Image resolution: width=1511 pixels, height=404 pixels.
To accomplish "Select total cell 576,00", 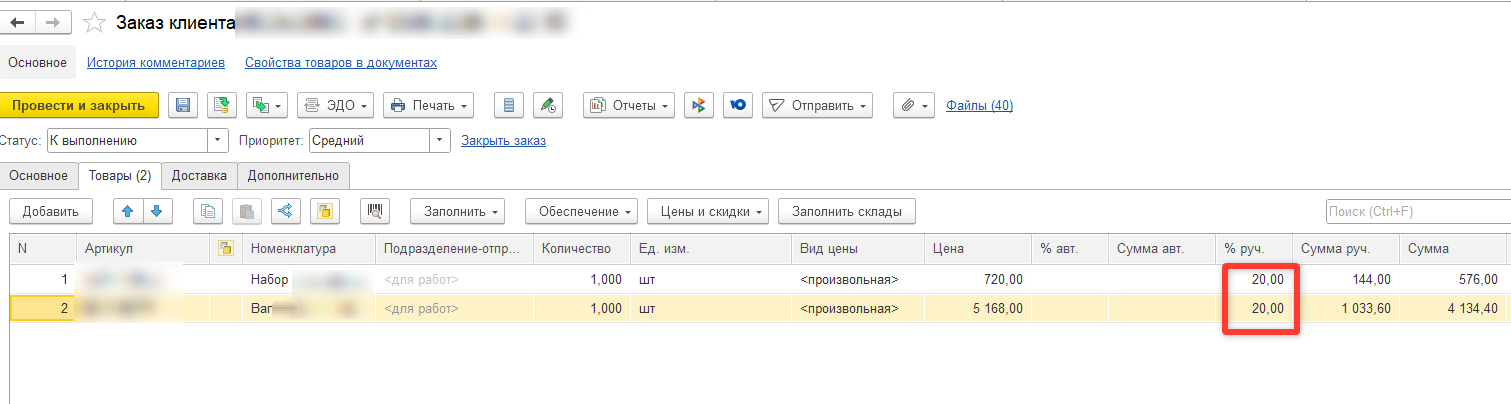I will click(x=1453, y=279).
